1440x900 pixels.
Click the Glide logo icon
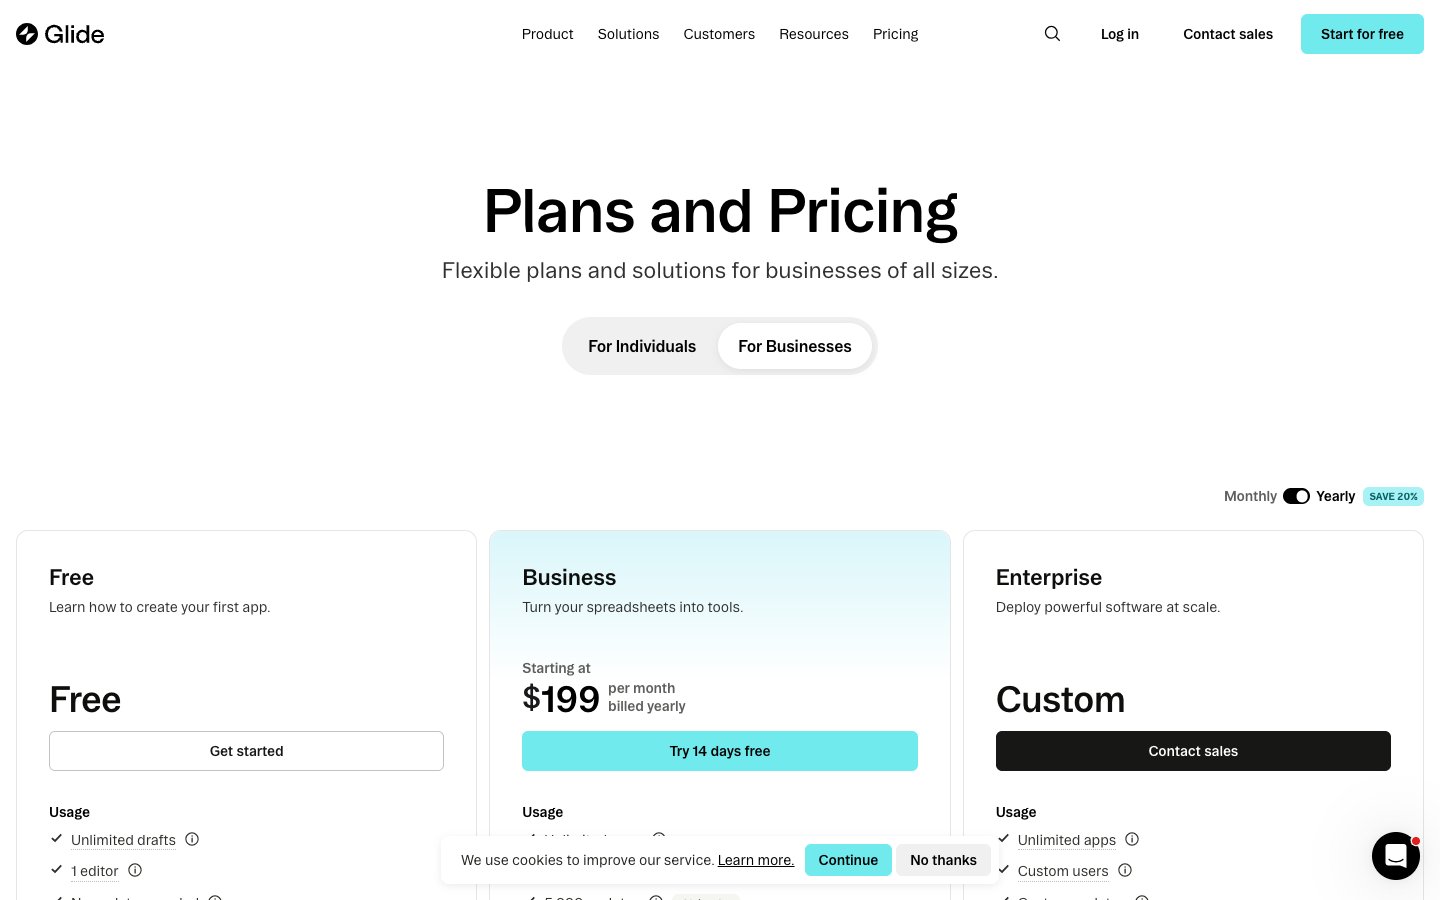27,33
